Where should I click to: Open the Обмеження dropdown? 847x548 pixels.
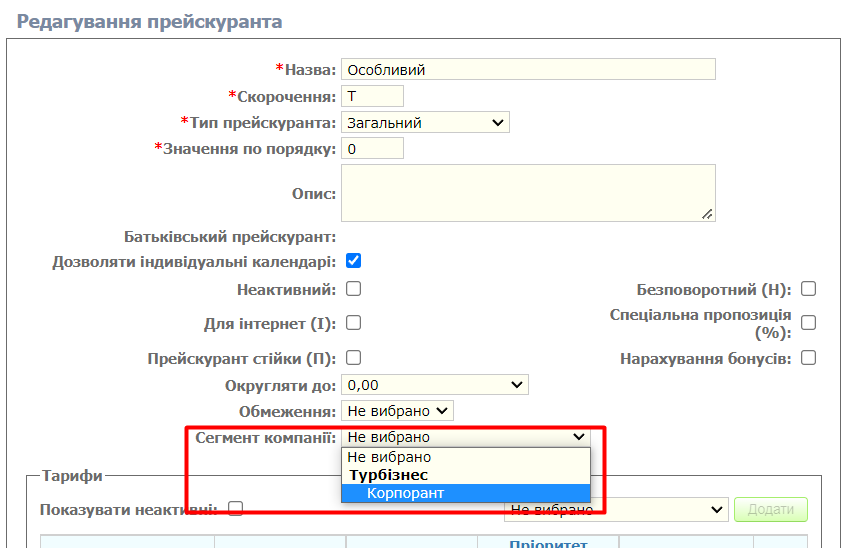click(397, 411)
